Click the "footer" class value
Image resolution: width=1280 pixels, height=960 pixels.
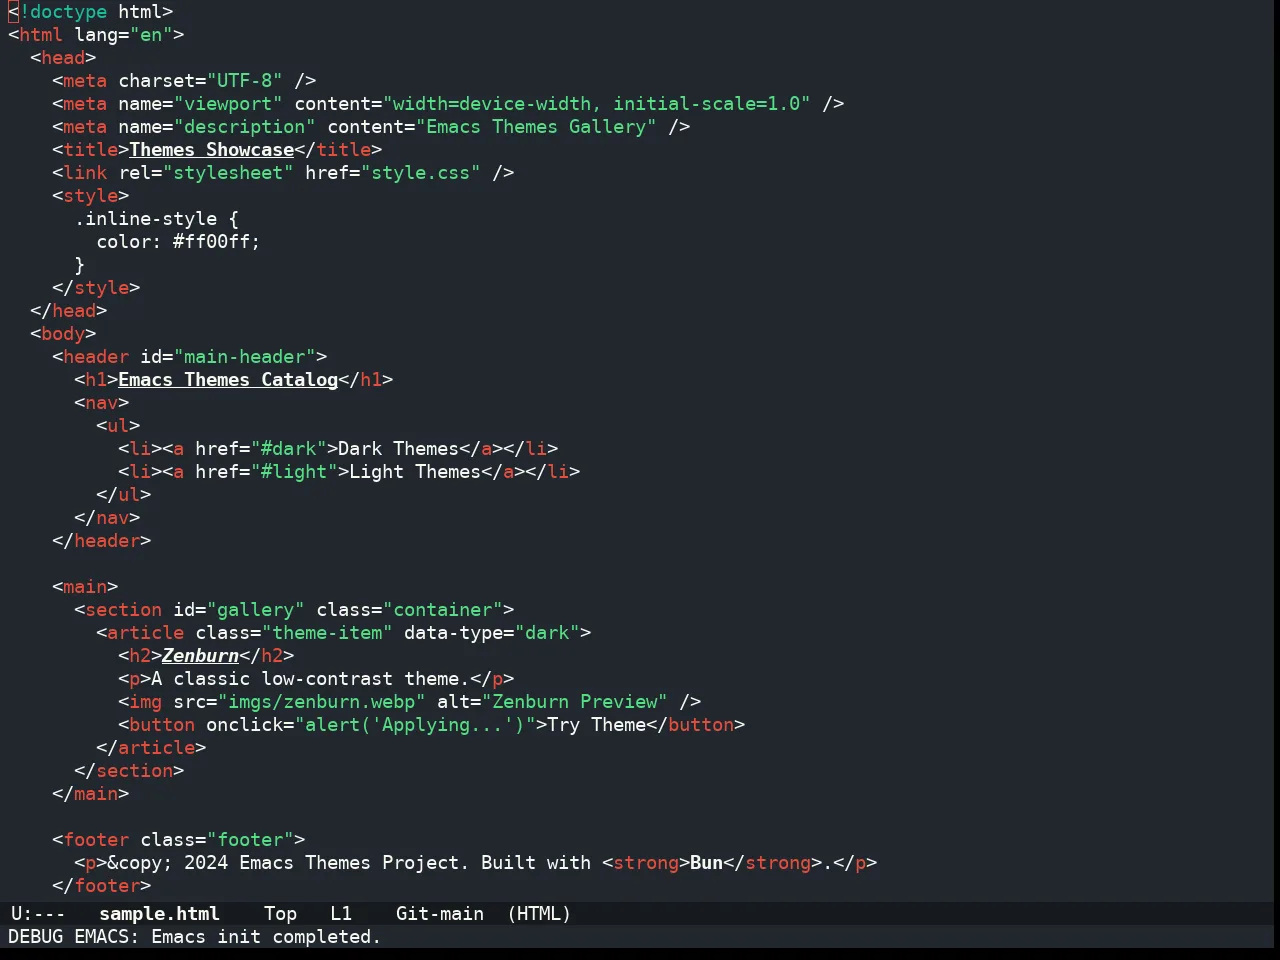click(x=250, y=839)
